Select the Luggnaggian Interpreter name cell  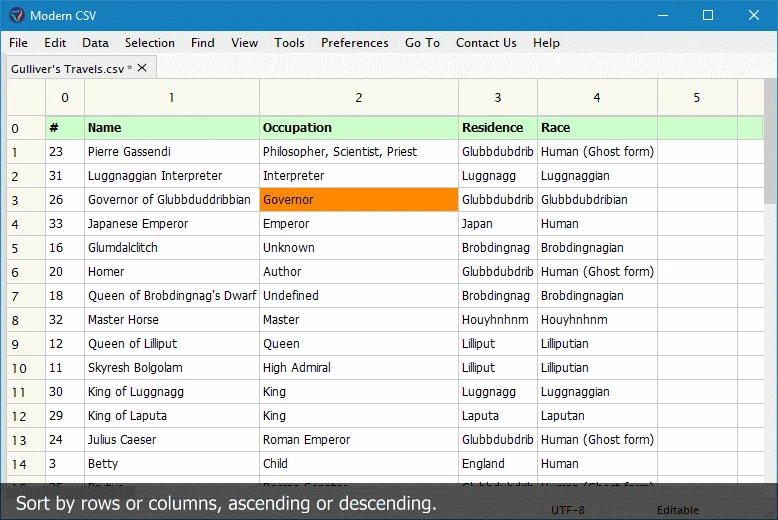172,176
